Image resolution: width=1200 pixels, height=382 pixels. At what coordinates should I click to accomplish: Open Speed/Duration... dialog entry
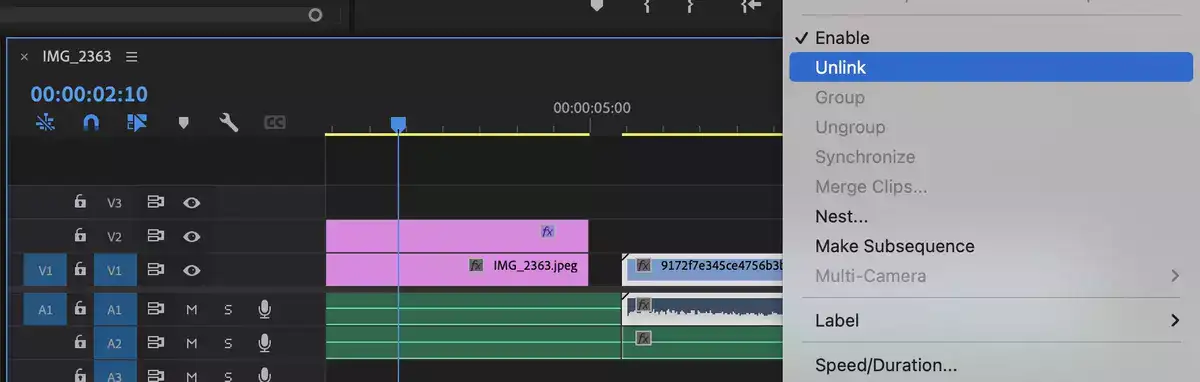click(x=886, y=365)
